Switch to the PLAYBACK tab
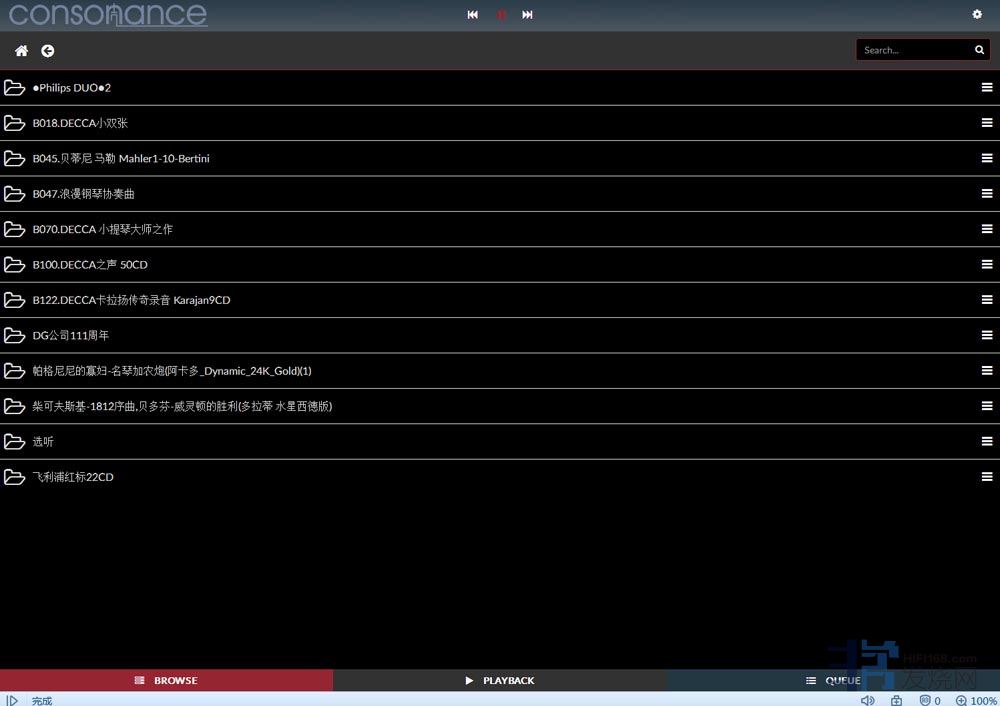 click(x=499, y=680)
